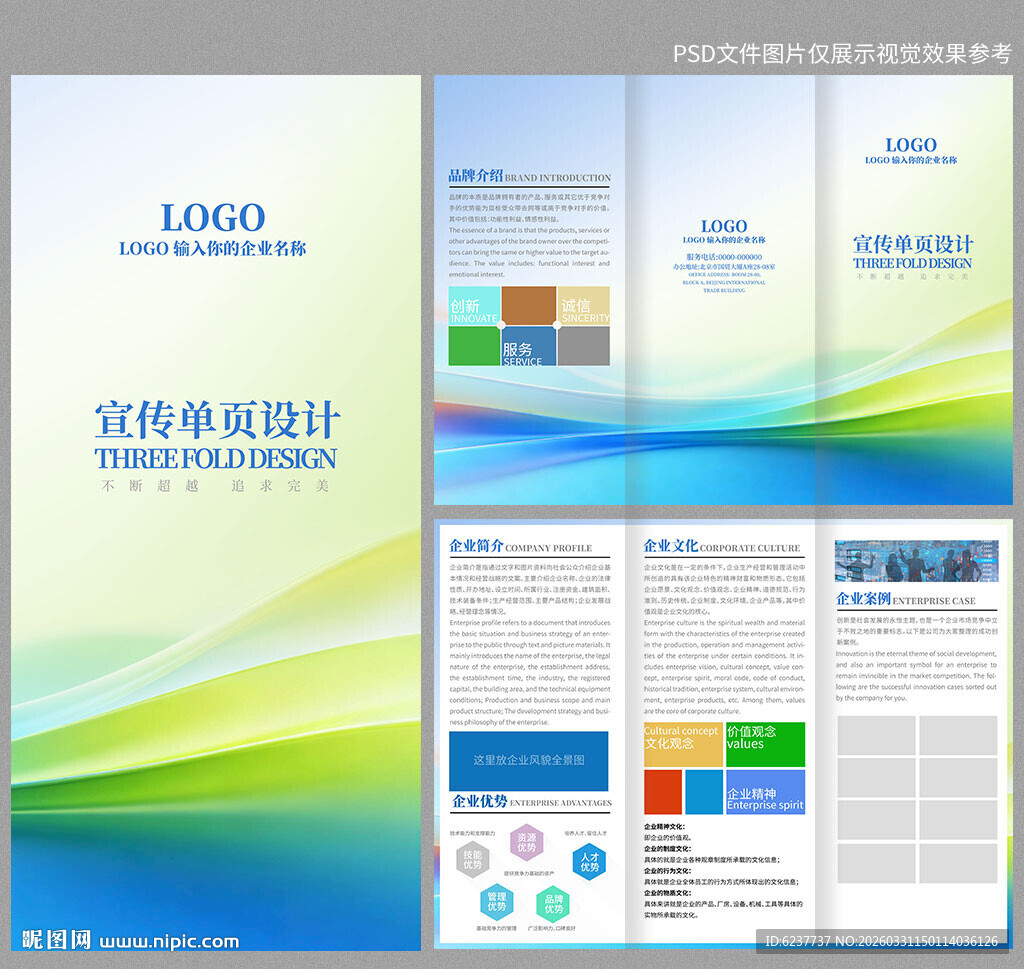Select the gray tile beside SERVICE
1024x969 pixels.
coord(584,346)
